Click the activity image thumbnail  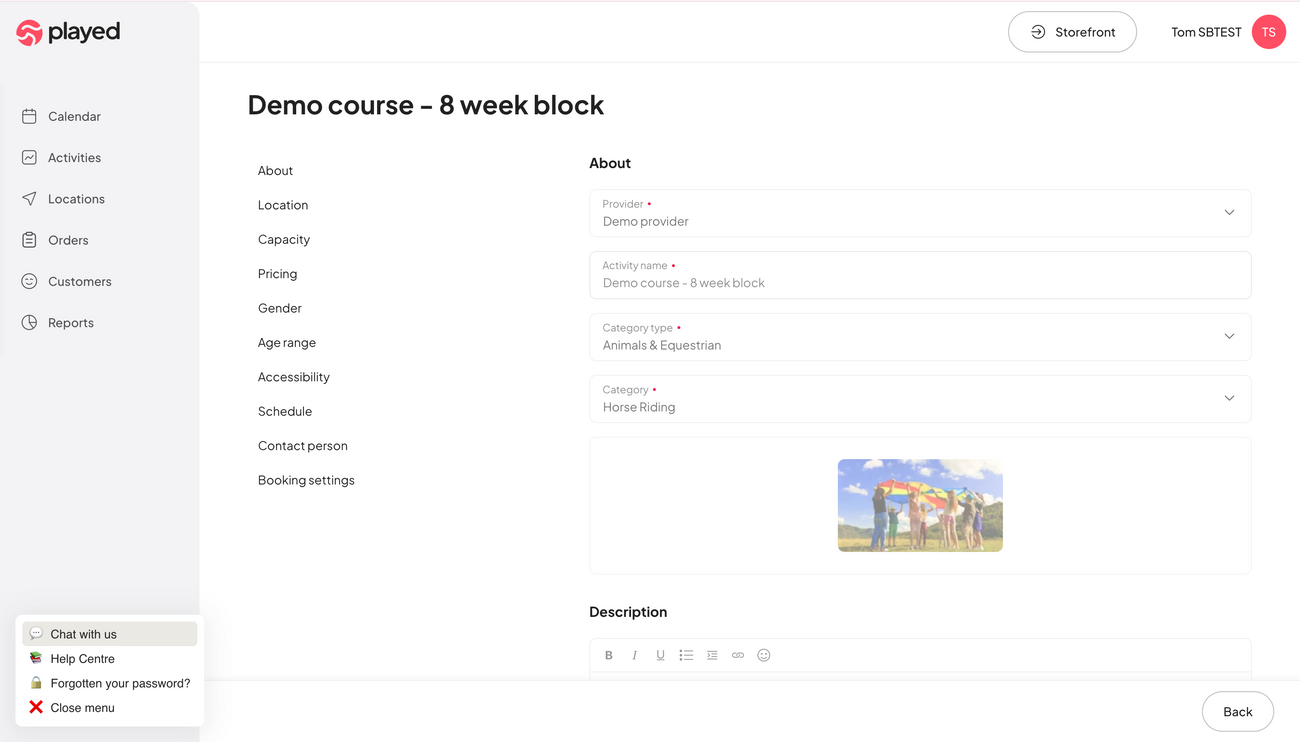click(x=920, y=505)
